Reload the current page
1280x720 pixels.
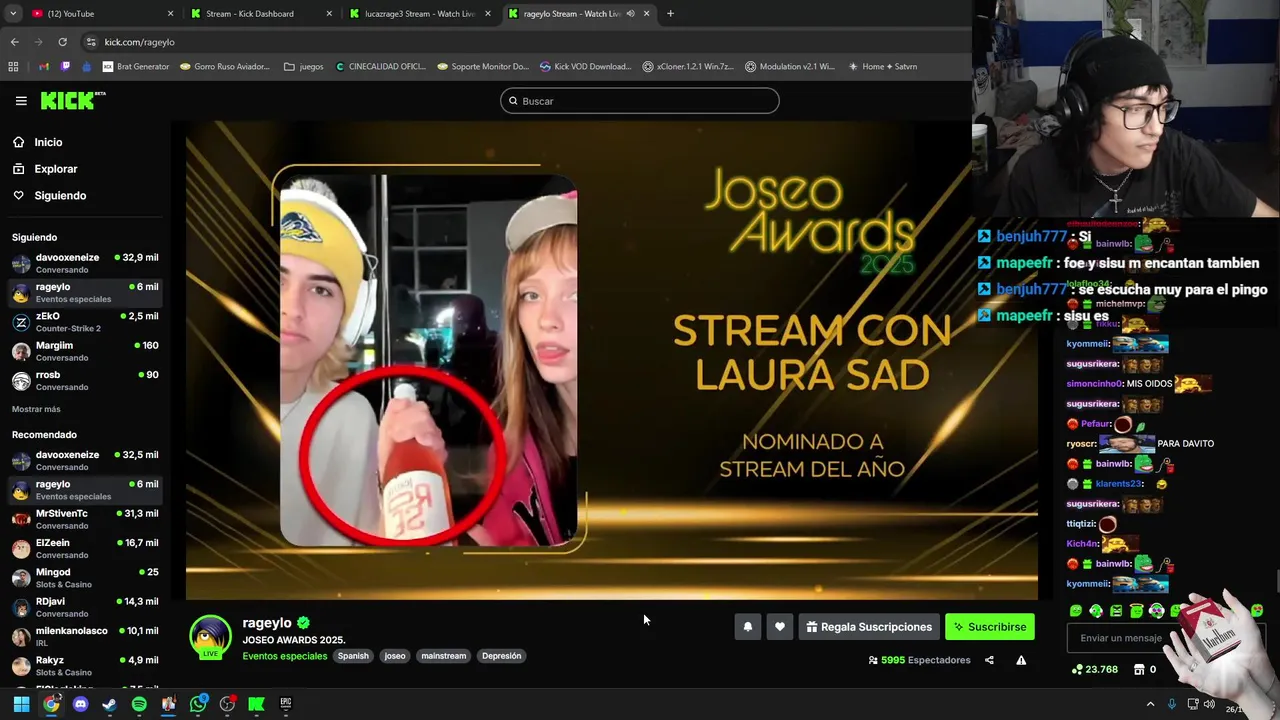click(62, 42)
